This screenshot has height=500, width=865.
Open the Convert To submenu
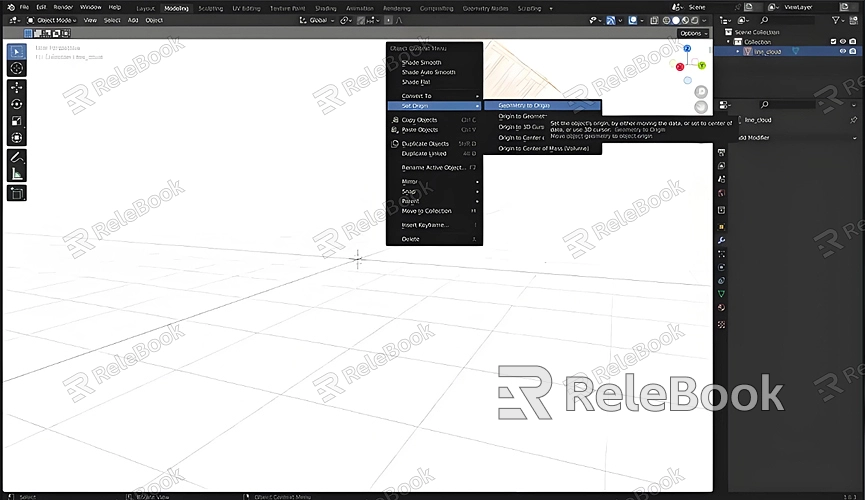435,96
